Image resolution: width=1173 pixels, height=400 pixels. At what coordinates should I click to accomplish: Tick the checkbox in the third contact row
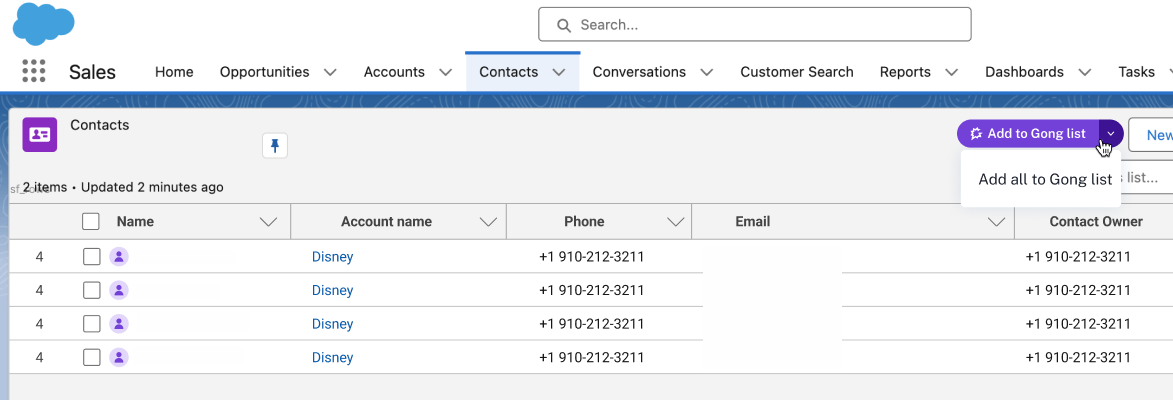pos(91,324)
